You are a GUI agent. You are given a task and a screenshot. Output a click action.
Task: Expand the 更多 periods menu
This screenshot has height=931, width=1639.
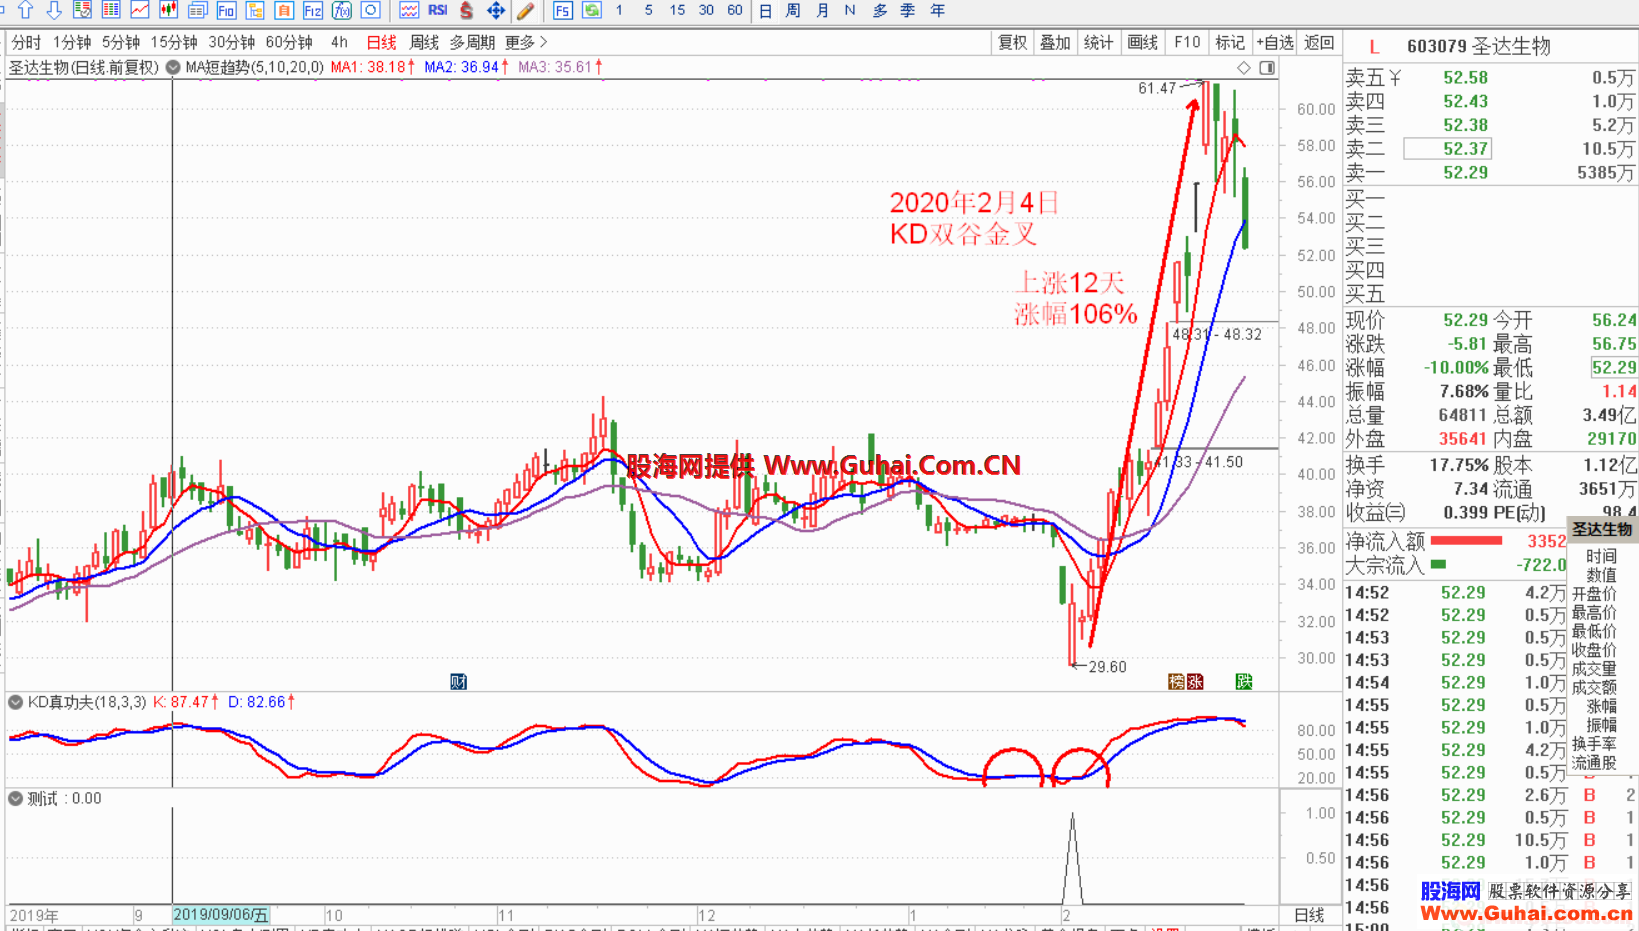coord(526,42)
